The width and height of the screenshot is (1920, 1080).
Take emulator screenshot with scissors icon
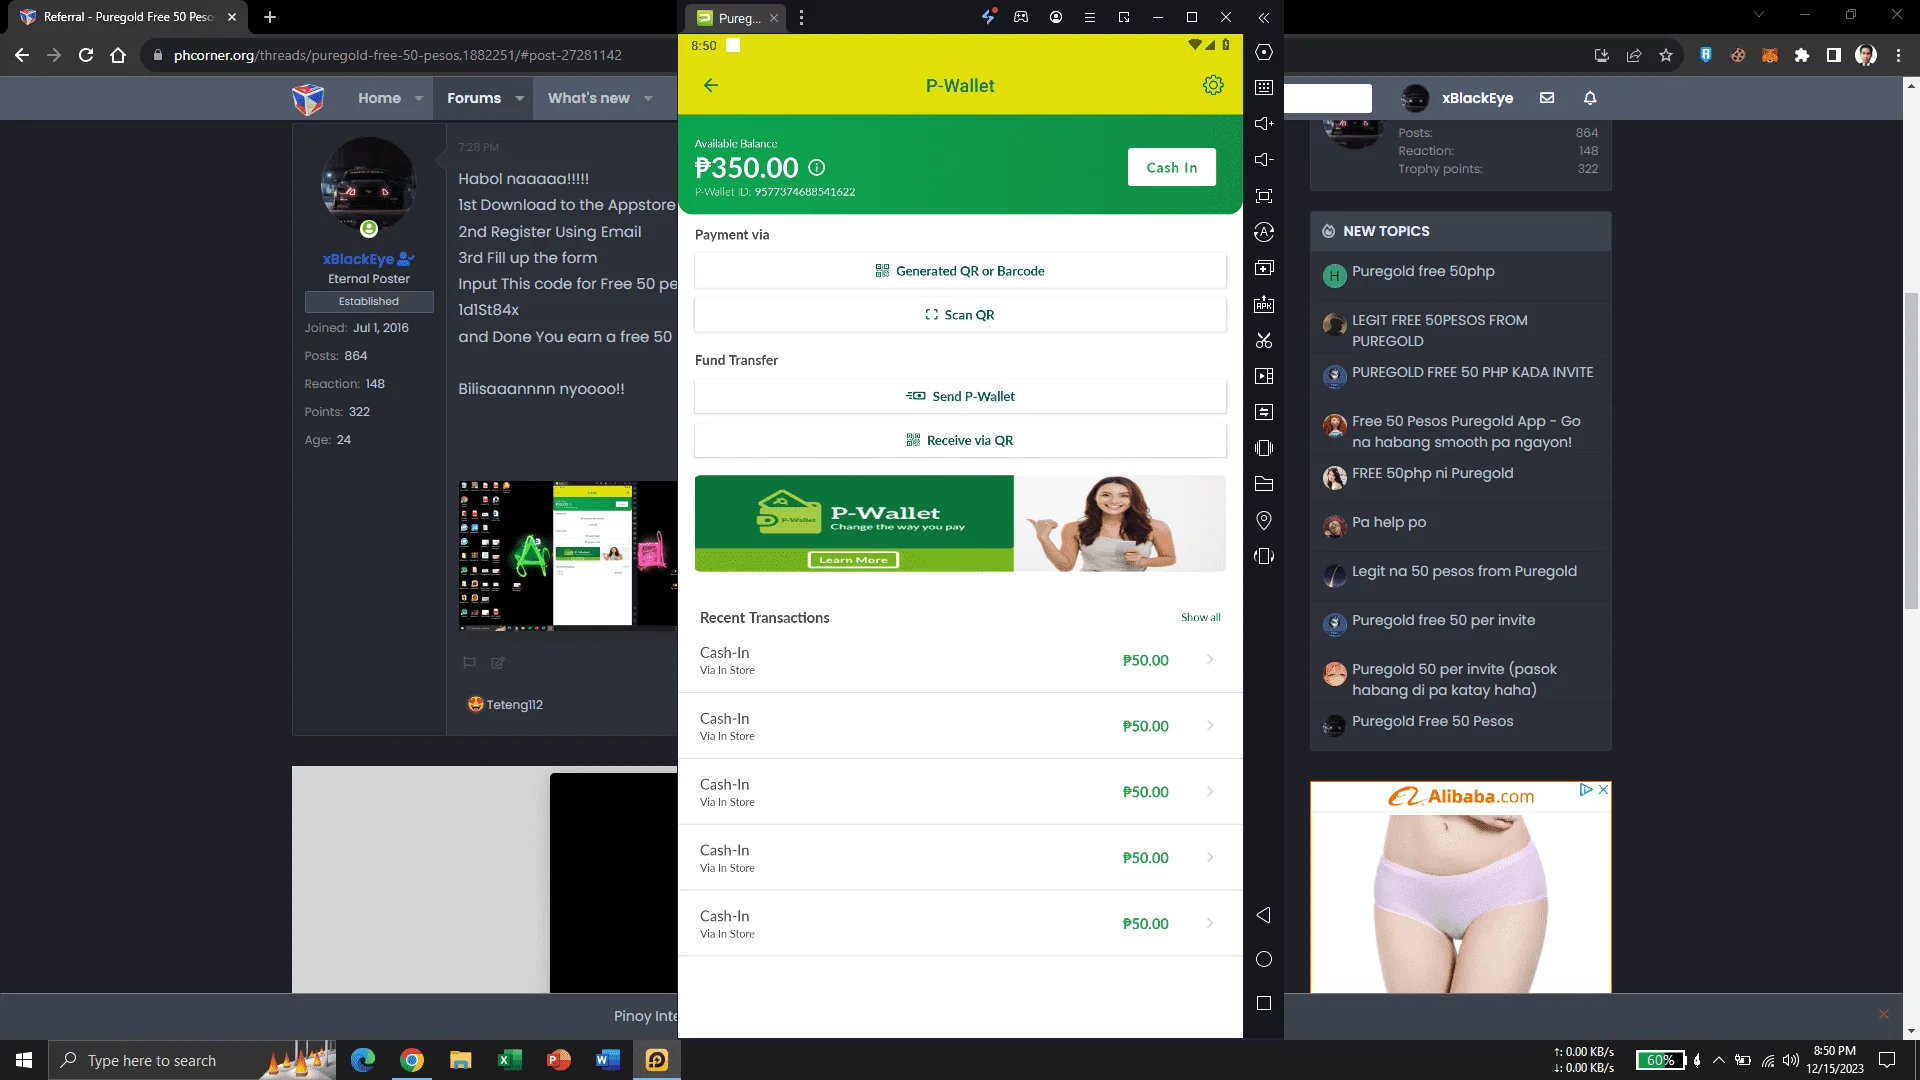click(x=1264, y=340)
